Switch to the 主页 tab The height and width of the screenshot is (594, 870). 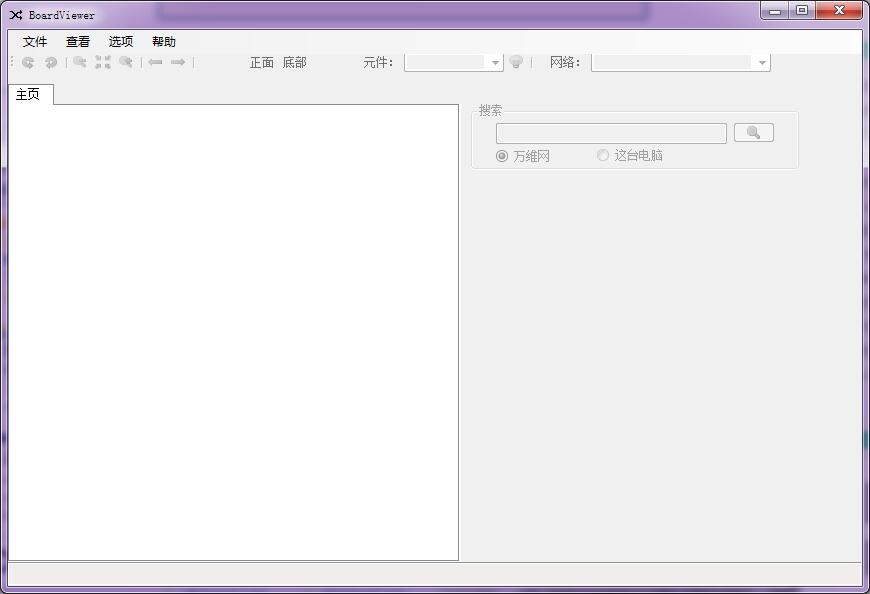pos(28,94)
